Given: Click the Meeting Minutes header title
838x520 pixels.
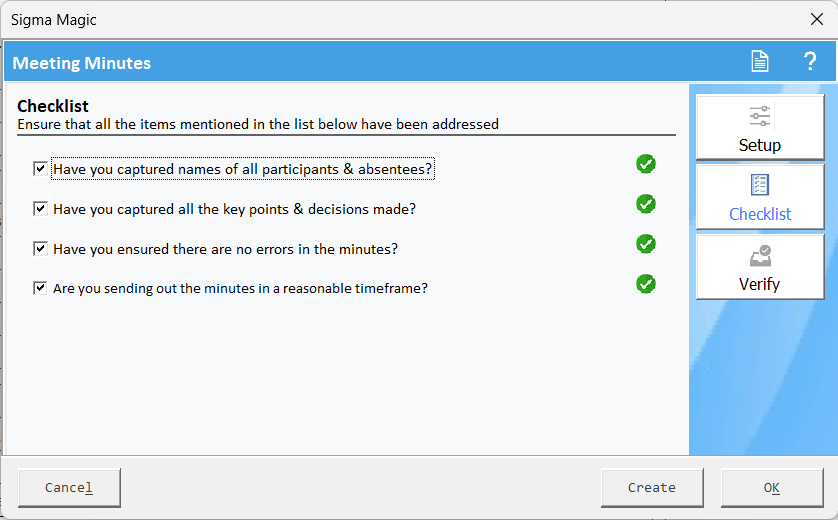Looking at the screenshot, I should tap(82, 63).
